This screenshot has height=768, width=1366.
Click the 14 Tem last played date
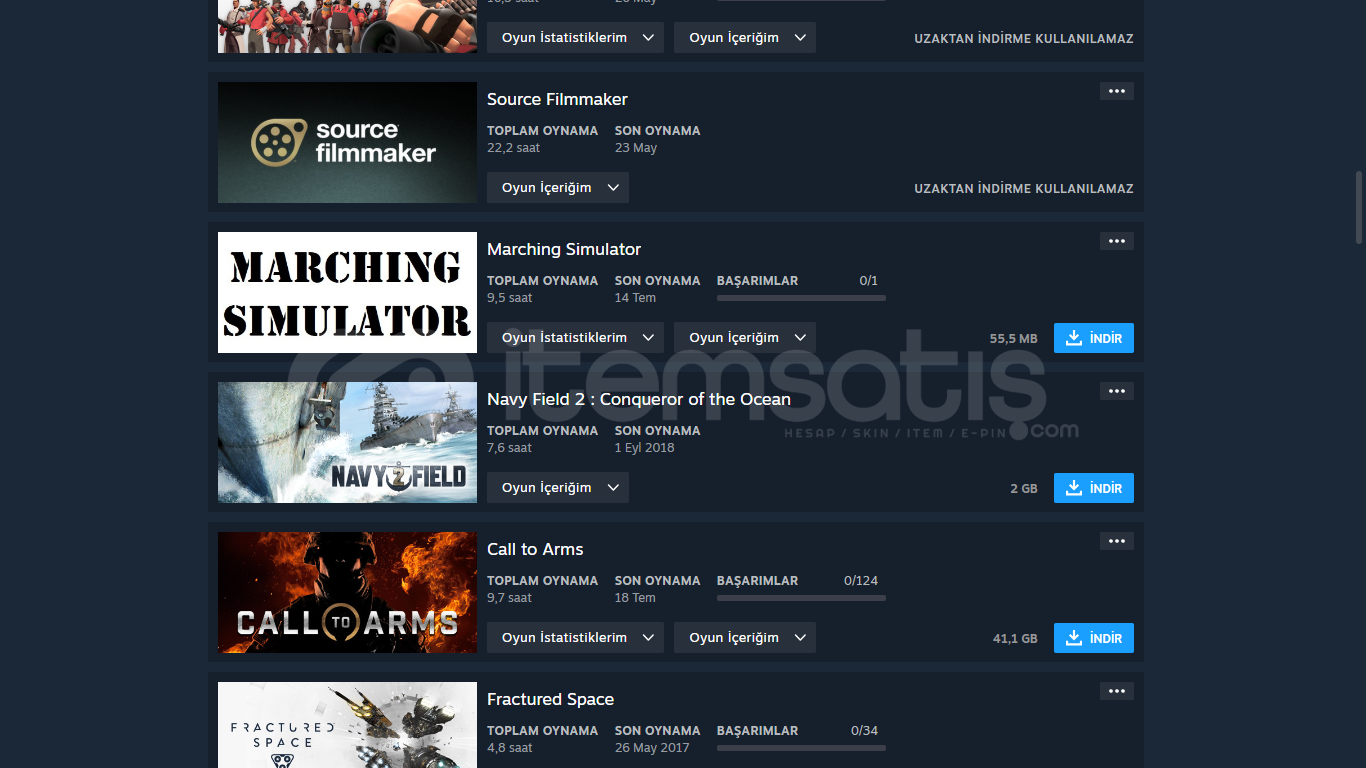click(x=635, y=298)
